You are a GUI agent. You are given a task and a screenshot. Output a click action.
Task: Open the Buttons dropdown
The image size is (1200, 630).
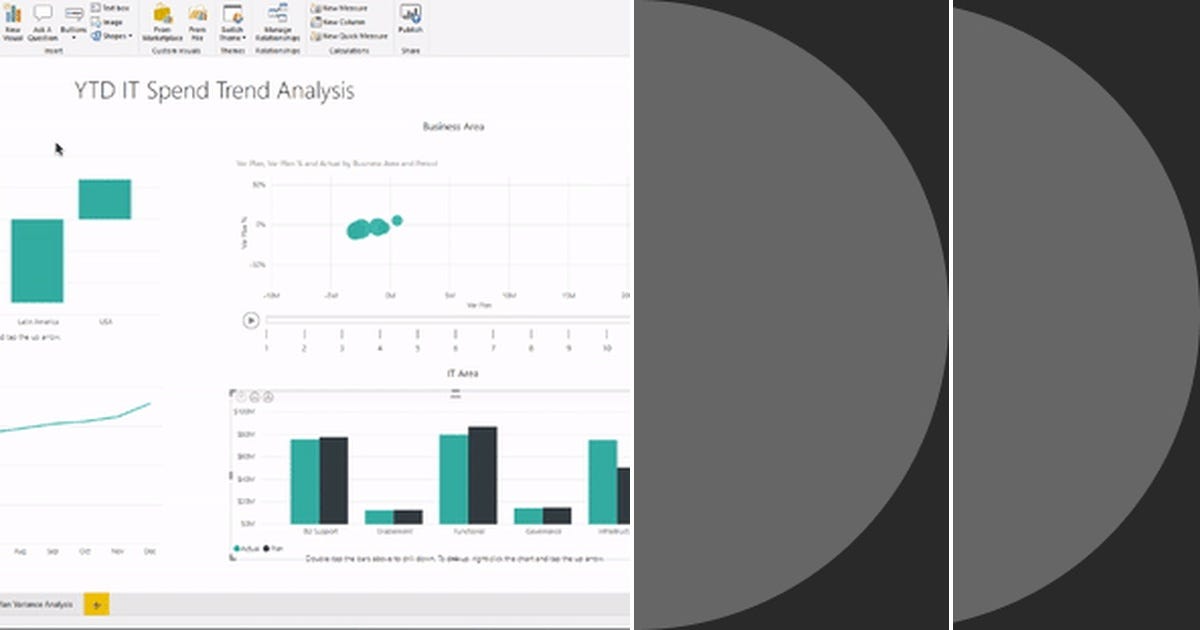[73, 20]
